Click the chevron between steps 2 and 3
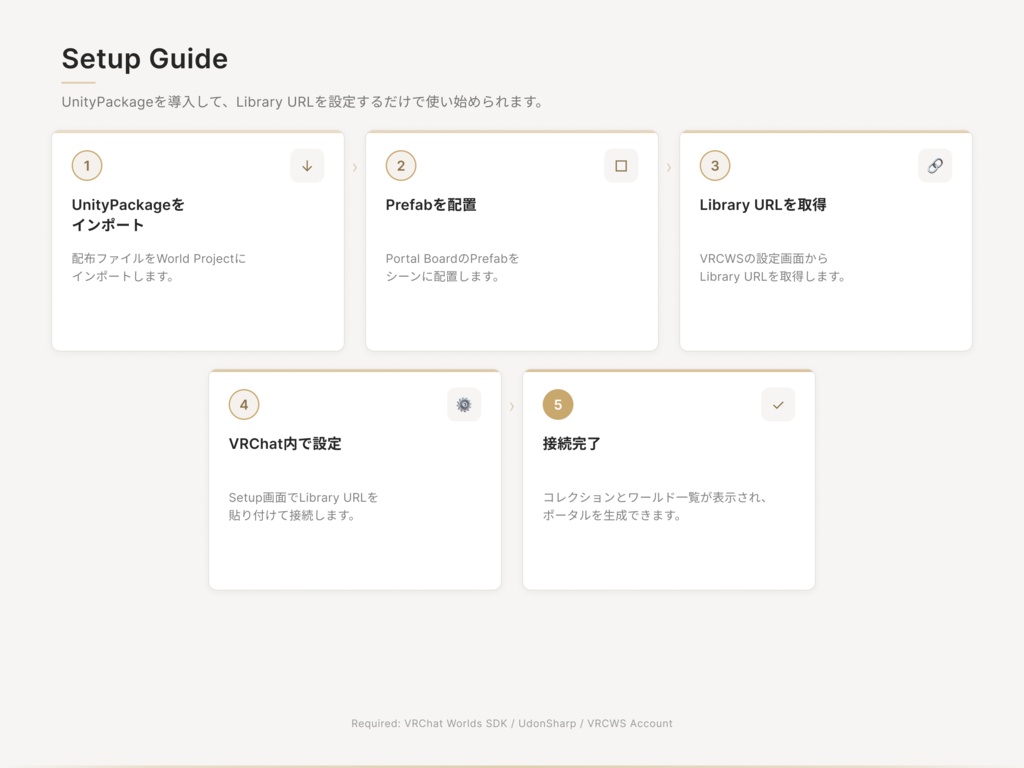This screenshot has width=1024, height=768. coord(669,168)
